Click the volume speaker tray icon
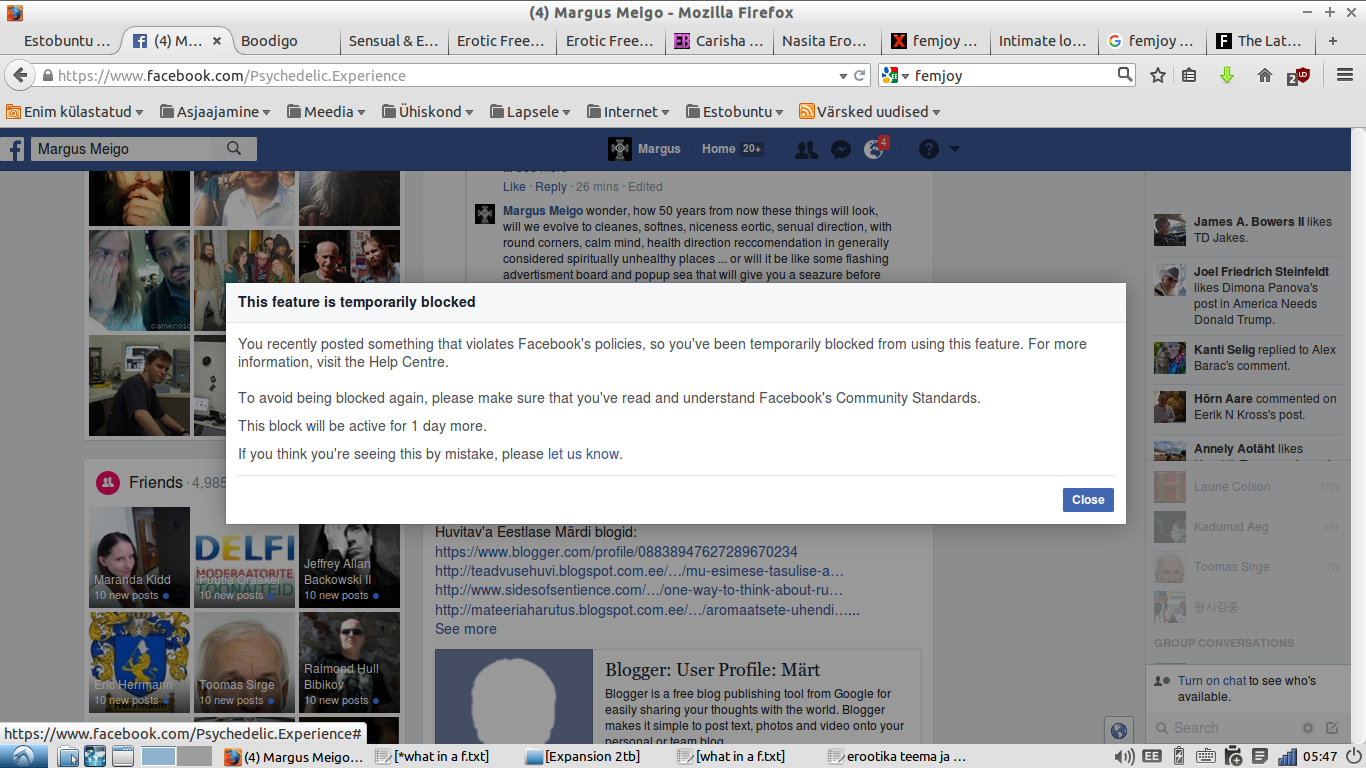The image size is (1366, 768). pos(1125,756)
